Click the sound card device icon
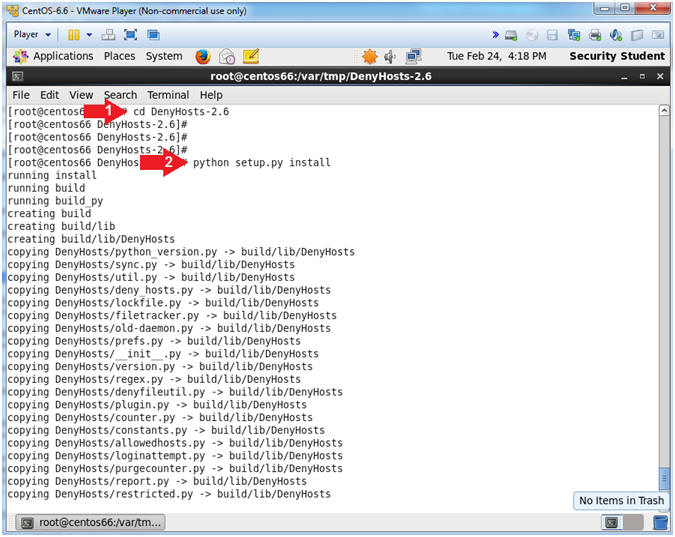The height and width of the screenshot is (537, 675). click(616, 35)
